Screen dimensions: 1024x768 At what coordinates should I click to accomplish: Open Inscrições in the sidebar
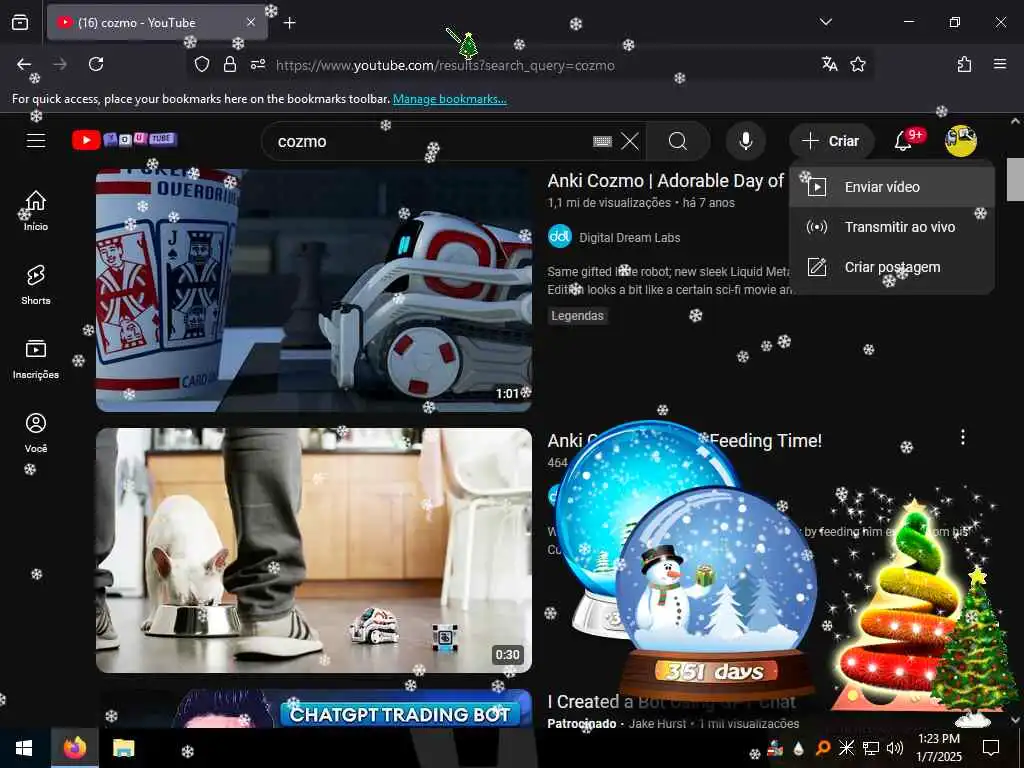(x=36, y=359)
